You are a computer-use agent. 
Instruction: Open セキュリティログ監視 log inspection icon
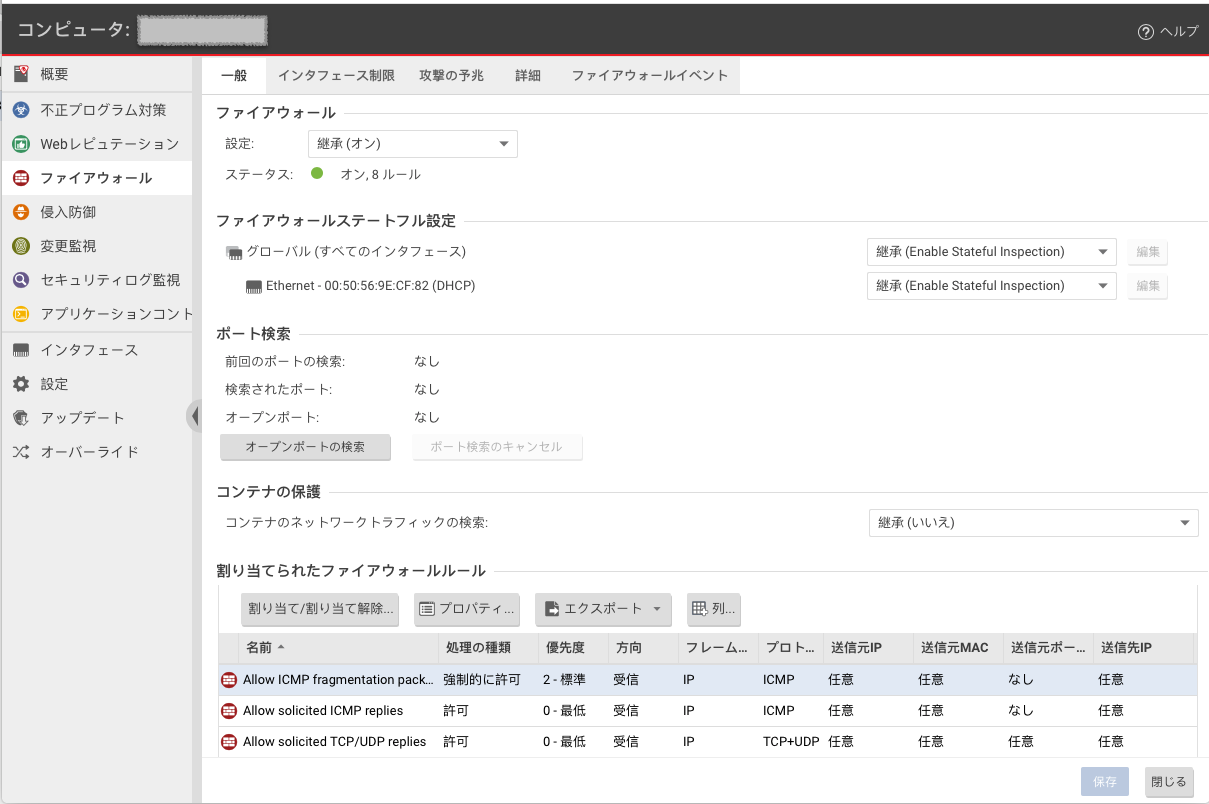coord(21,280)
